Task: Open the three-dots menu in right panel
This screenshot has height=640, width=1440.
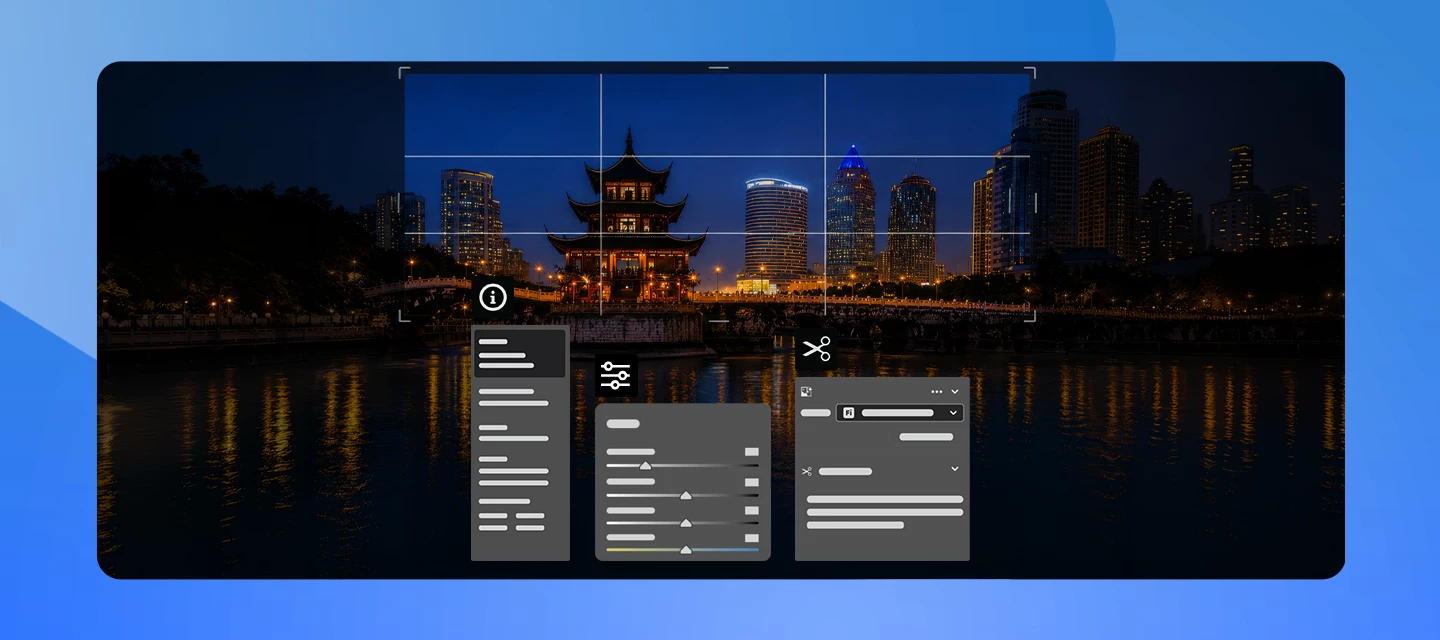Action: click(937, 392)
